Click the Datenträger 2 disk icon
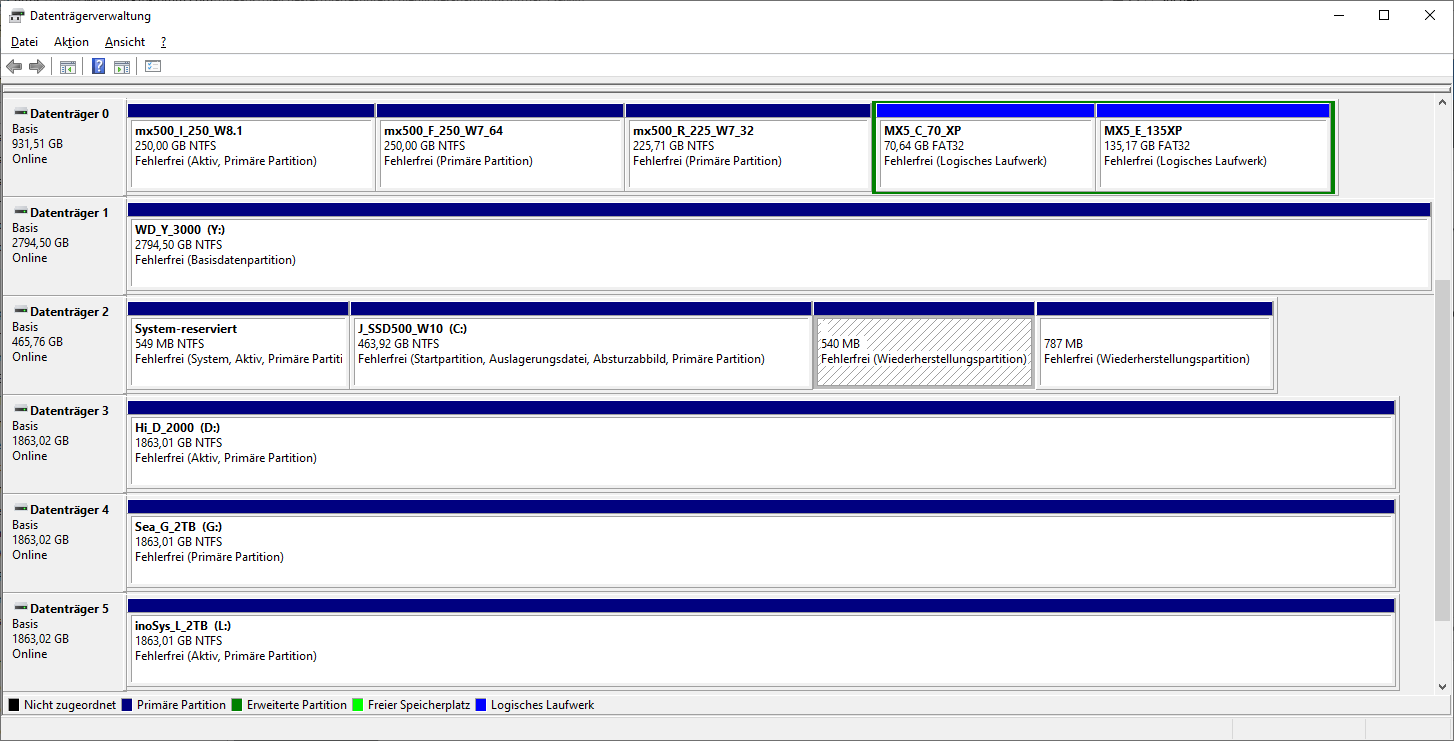This screenshot has height=741, width=1454. pyautogui.click(x=20, y=311)
